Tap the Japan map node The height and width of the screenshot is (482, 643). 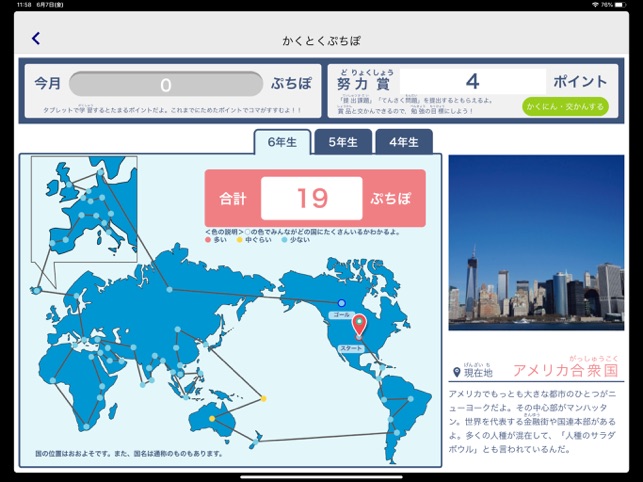pos(205,345)
